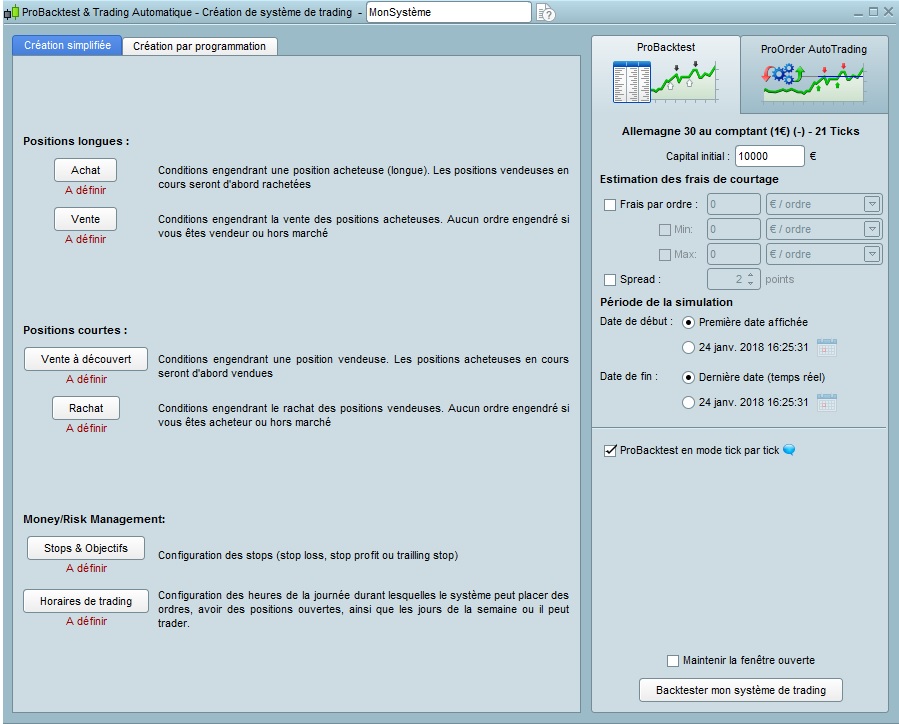
Task: Click the Max fee value field
Action: 734,254
